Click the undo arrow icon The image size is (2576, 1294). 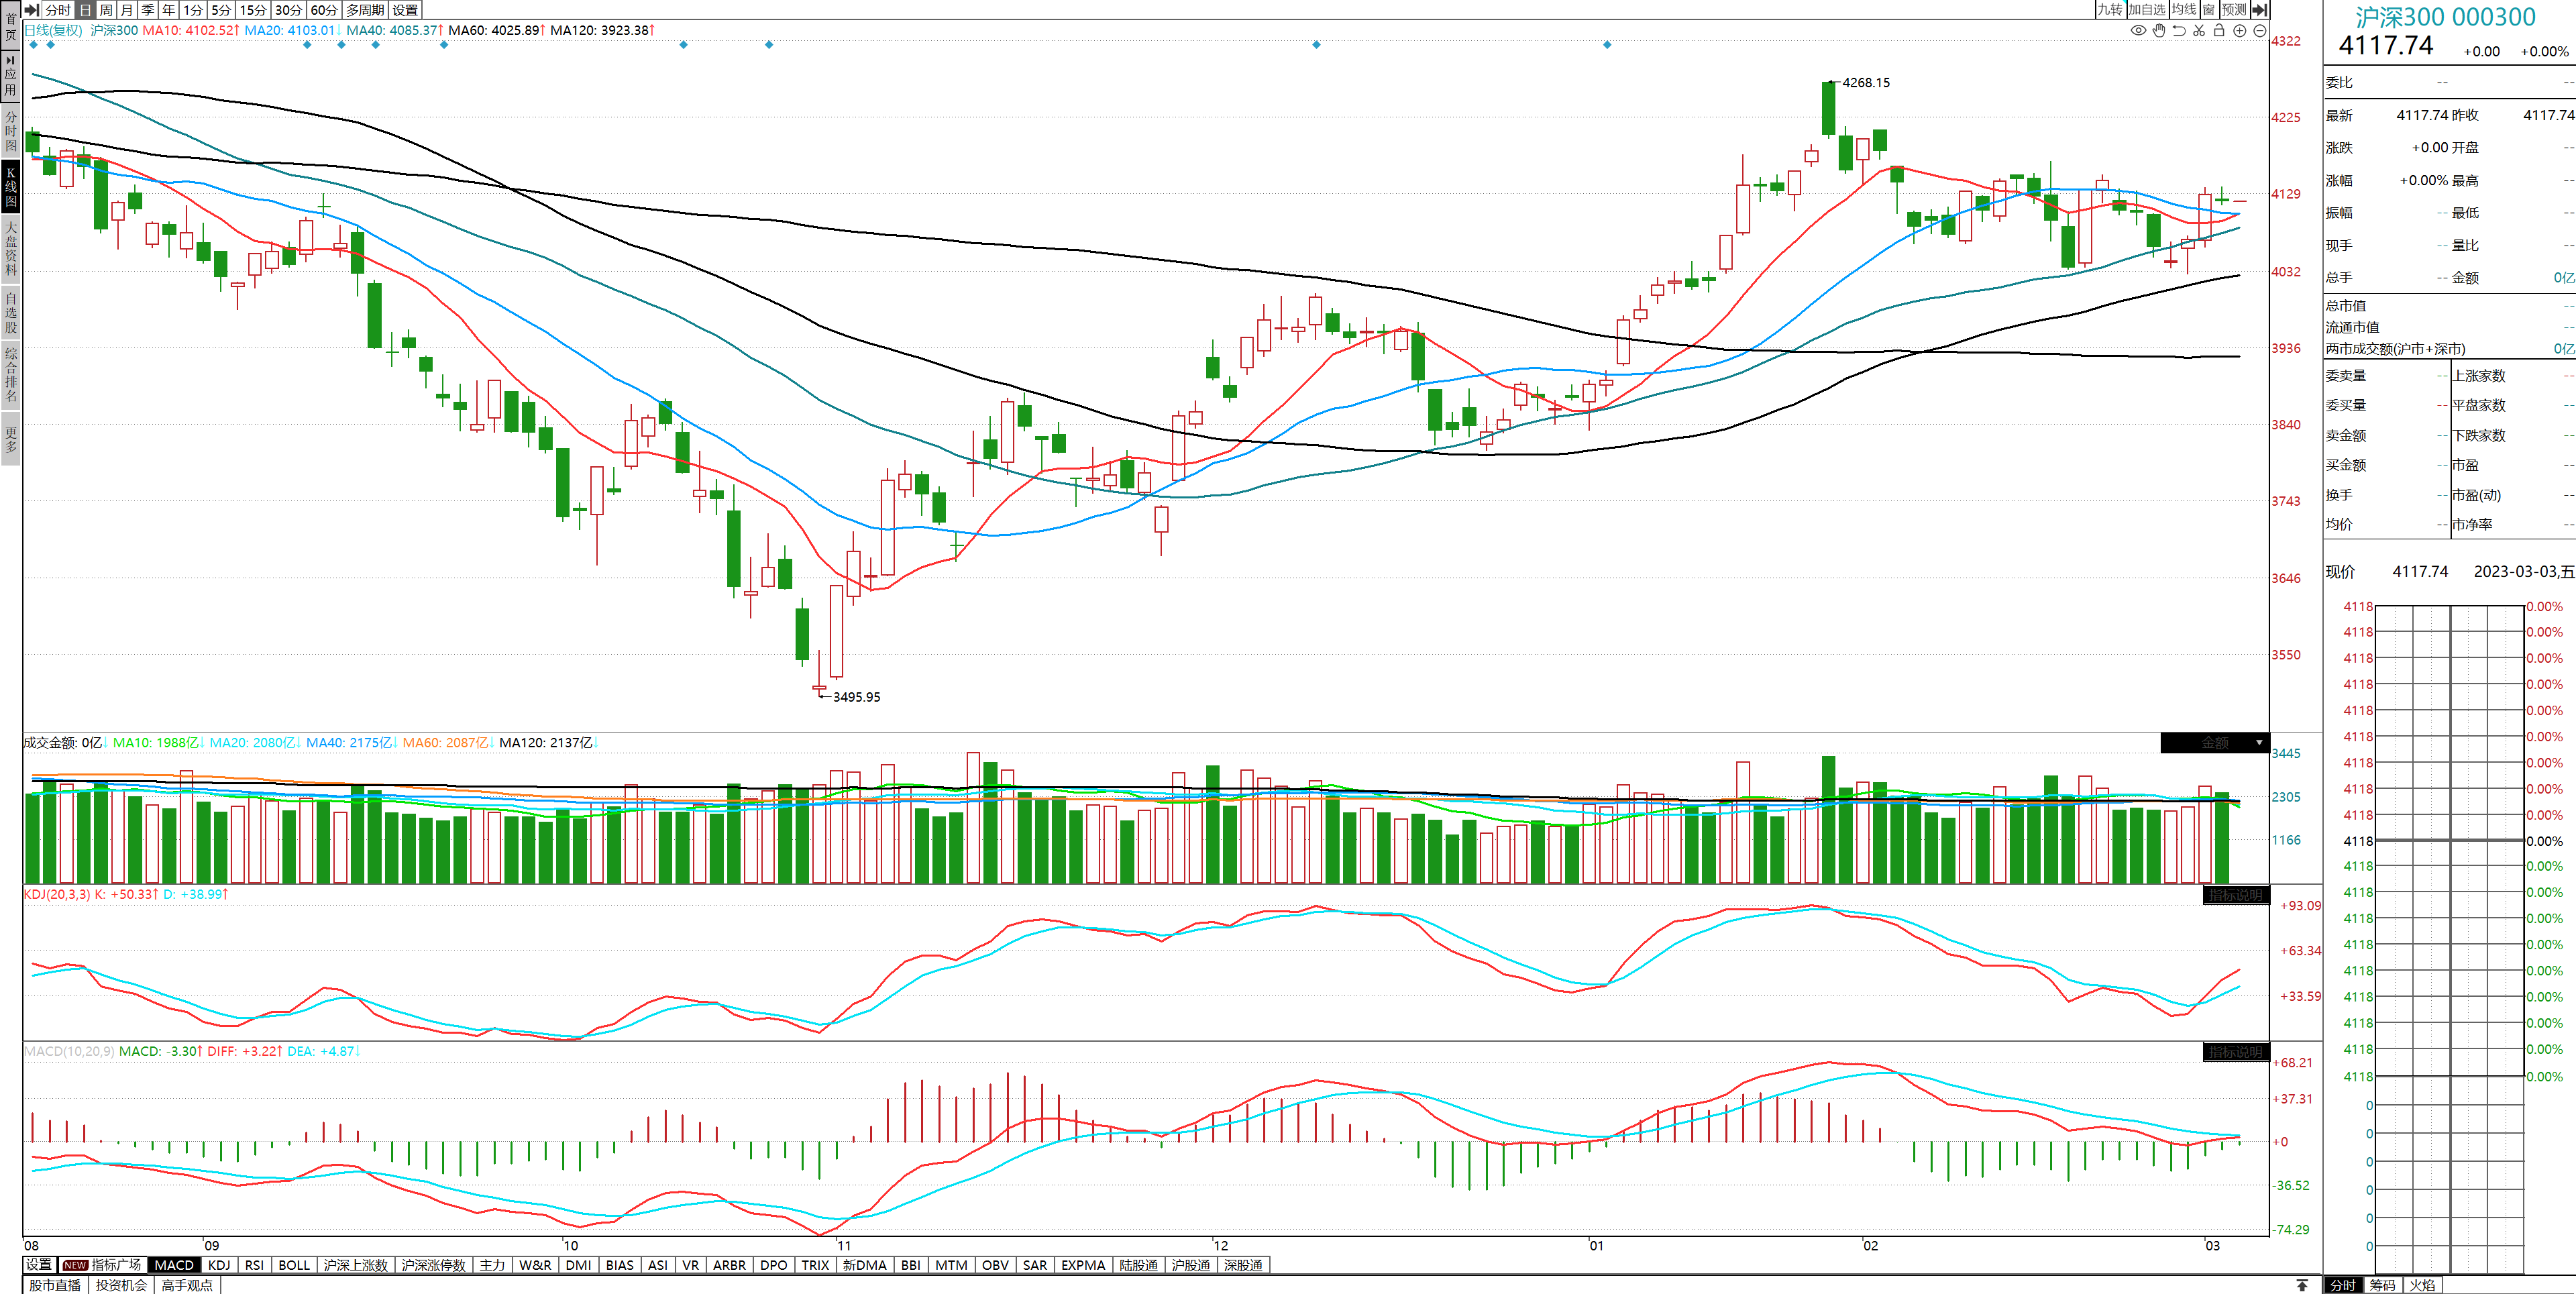pos(2179,30)
